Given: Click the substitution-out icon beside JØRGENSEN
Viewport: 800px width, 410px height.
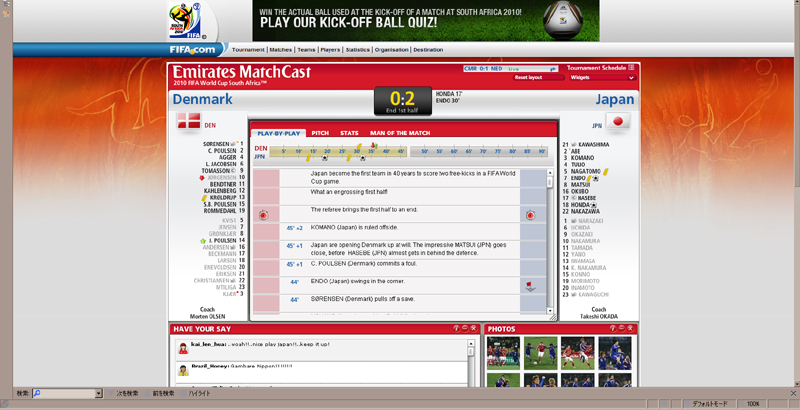Looking at the screenshot, I should click(x=202, y=178).
